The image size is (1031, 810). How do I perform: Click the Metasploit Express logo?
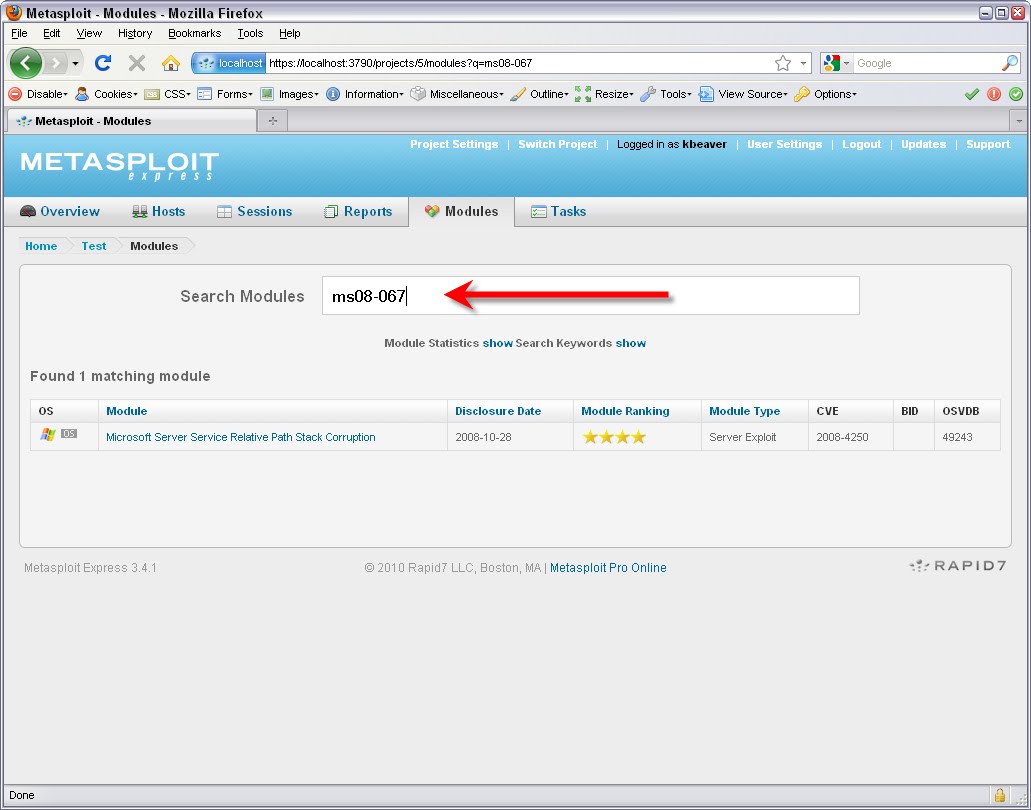(x=119, y=166)
